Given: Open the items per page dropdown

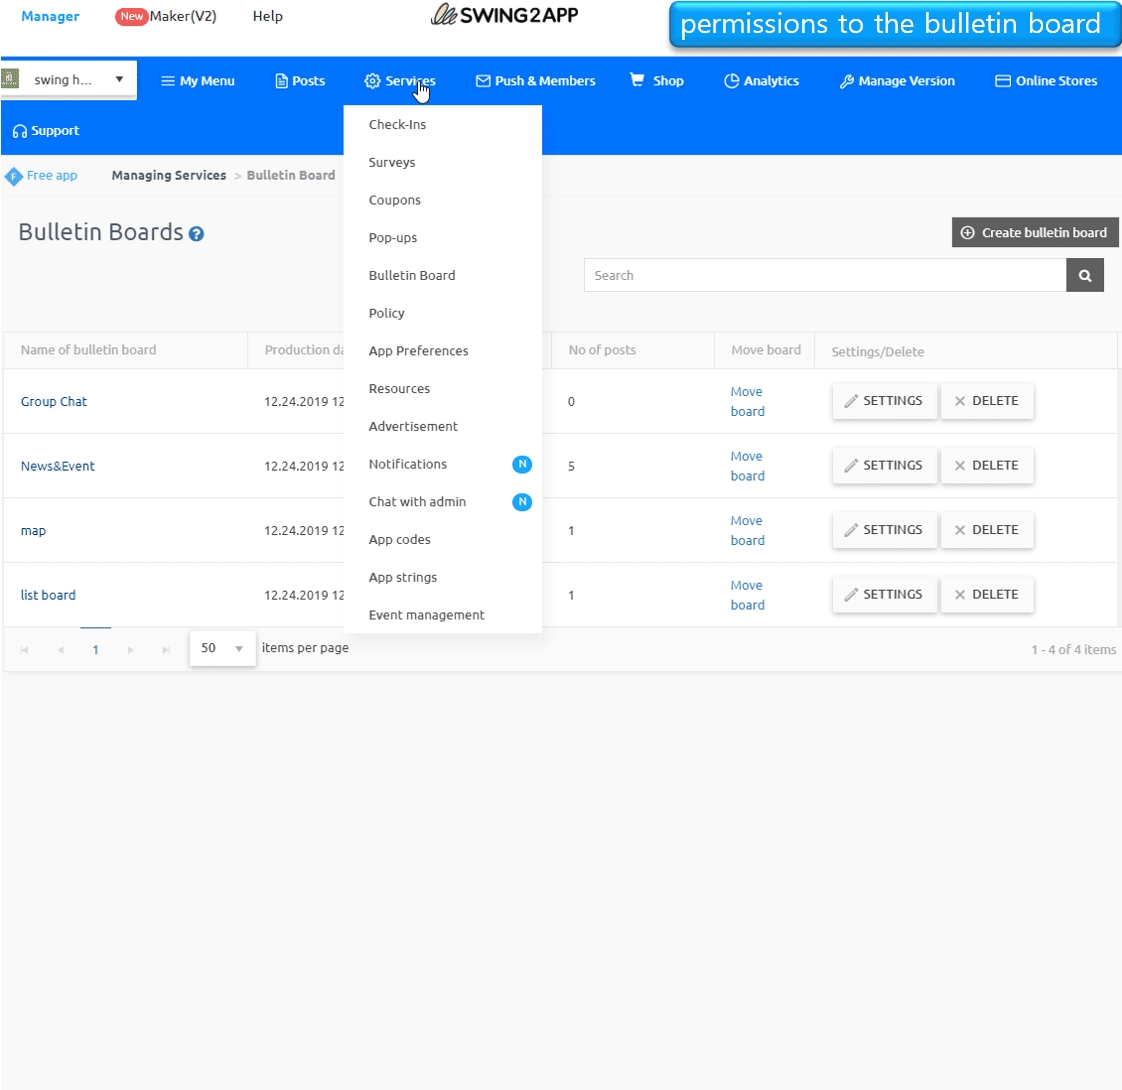Looking at the screenshot, I should (223, 648).
